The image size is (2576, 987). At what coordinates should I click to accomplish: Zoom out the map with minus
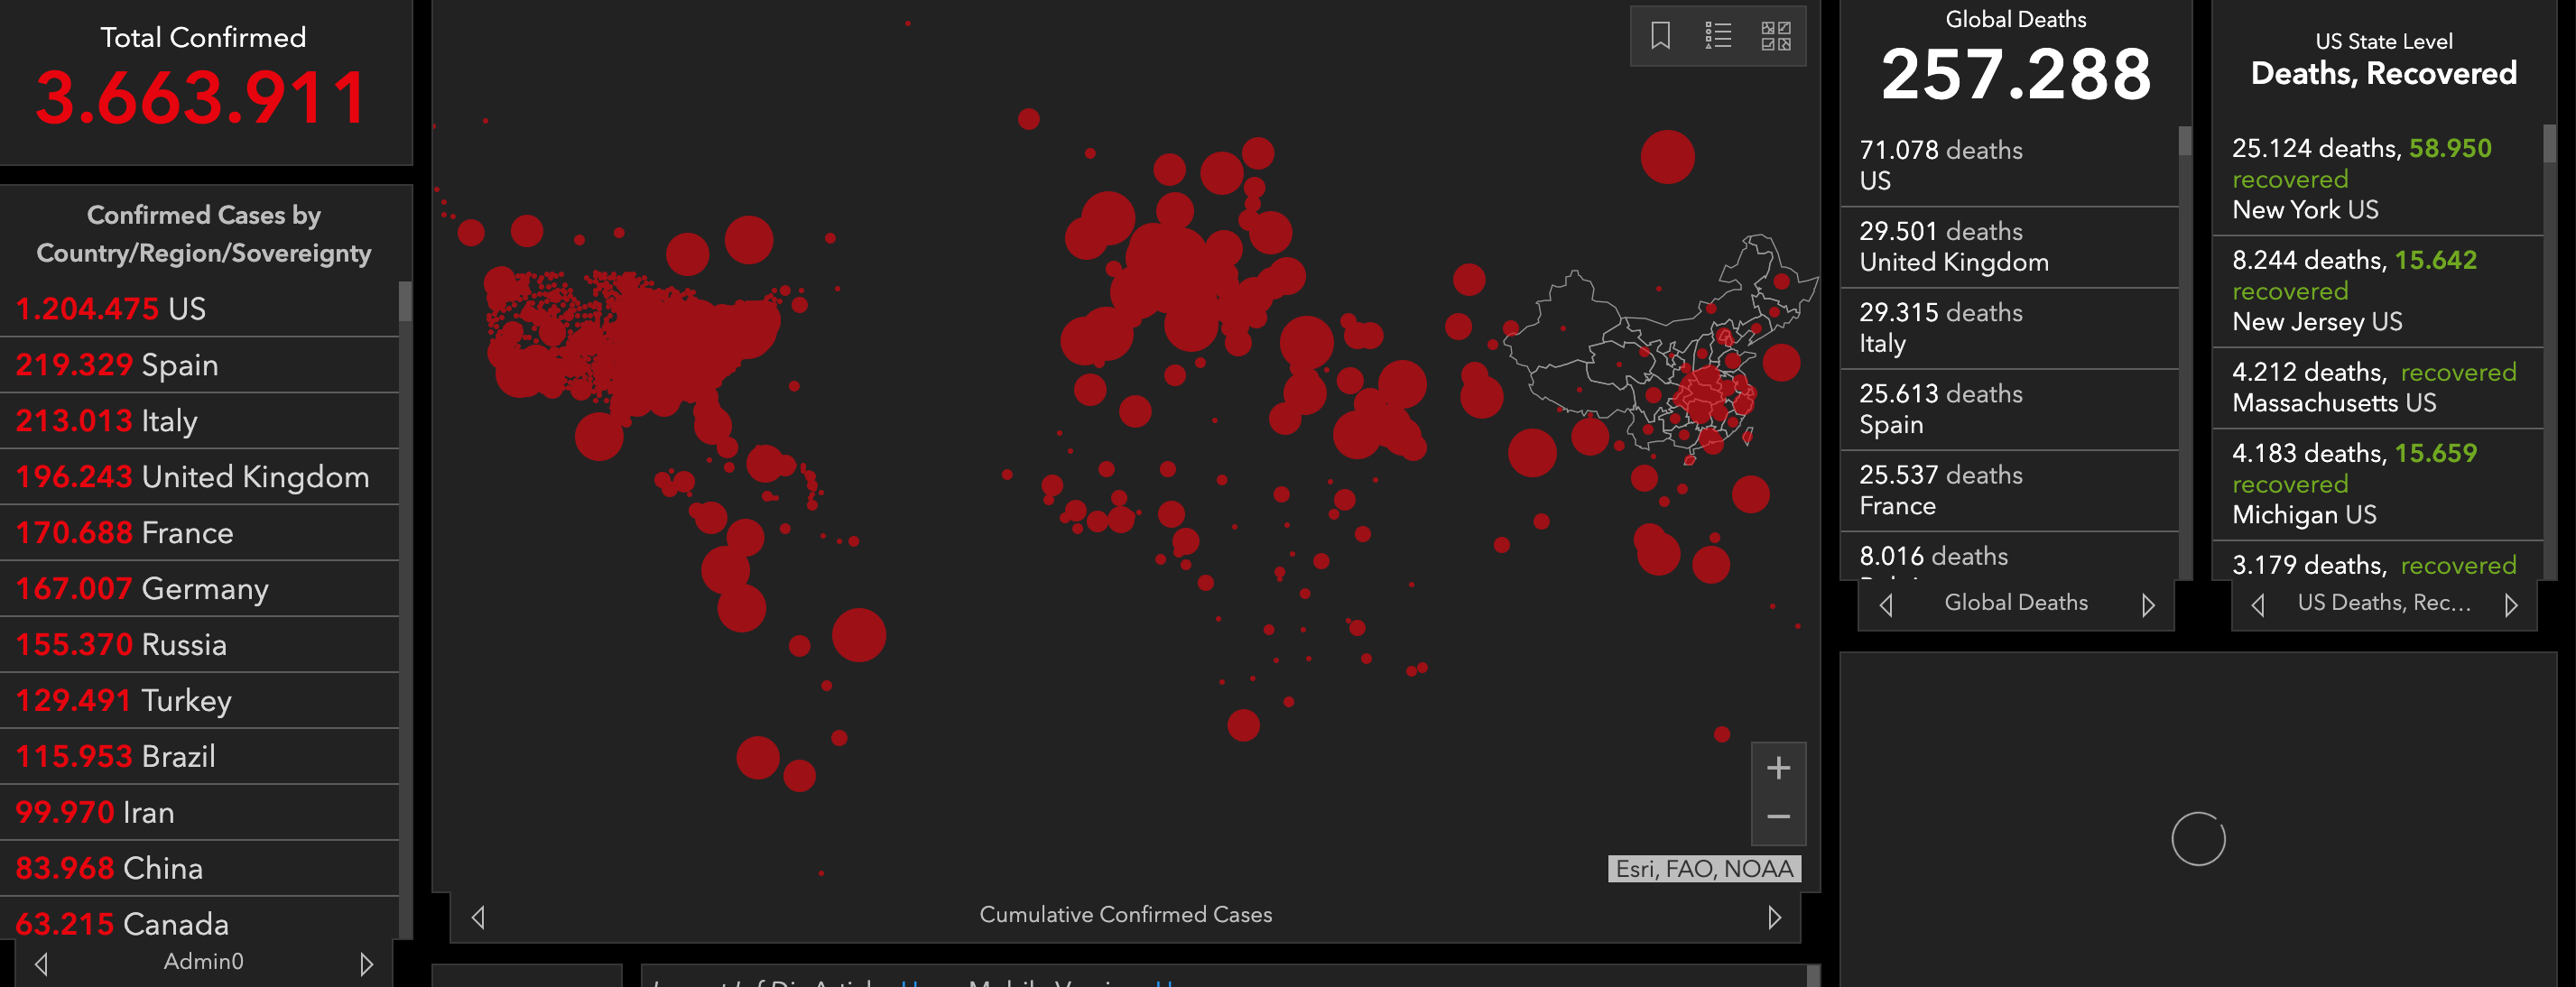[1778, 817]
